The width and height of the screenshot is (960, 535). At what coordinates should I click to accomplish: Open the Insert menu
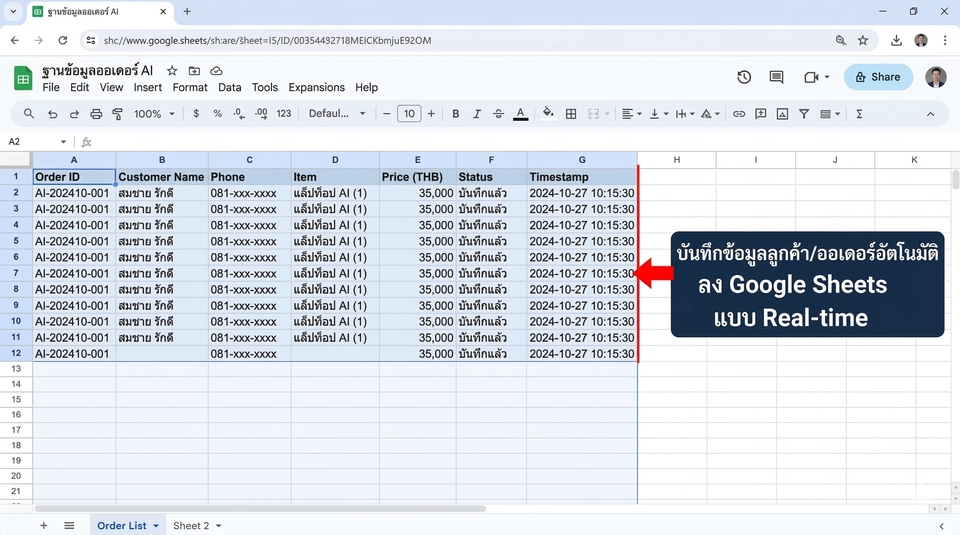point(148,88)
